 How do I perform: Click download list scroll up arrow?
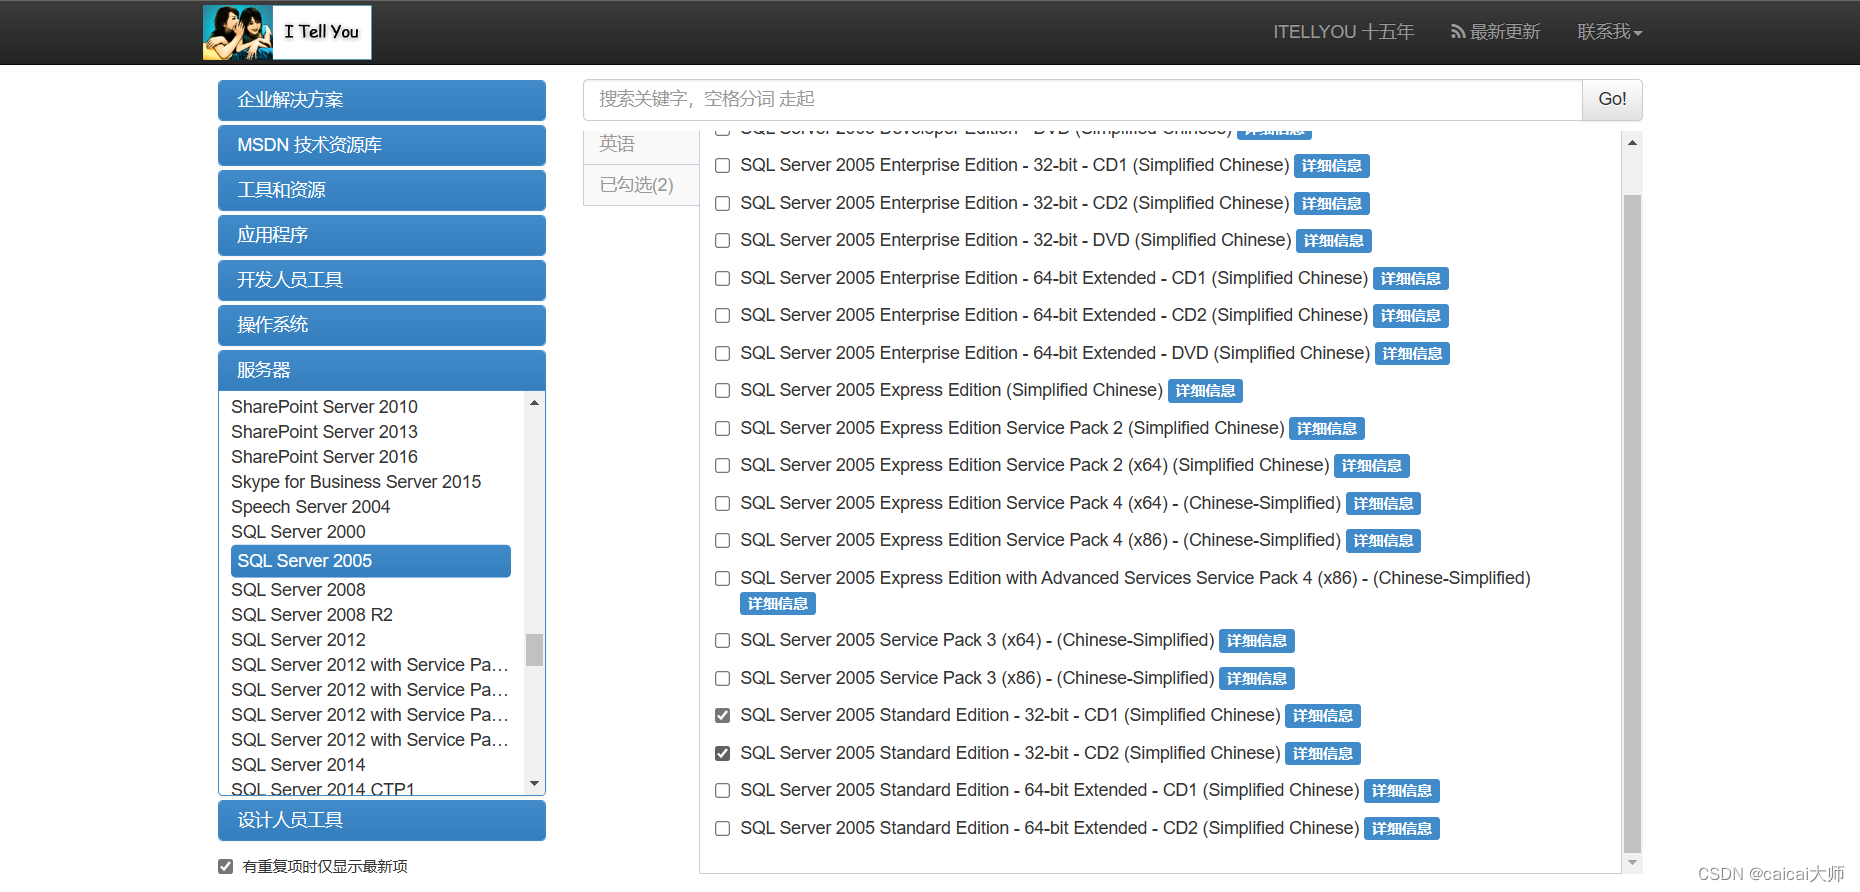coord(1632,143)
